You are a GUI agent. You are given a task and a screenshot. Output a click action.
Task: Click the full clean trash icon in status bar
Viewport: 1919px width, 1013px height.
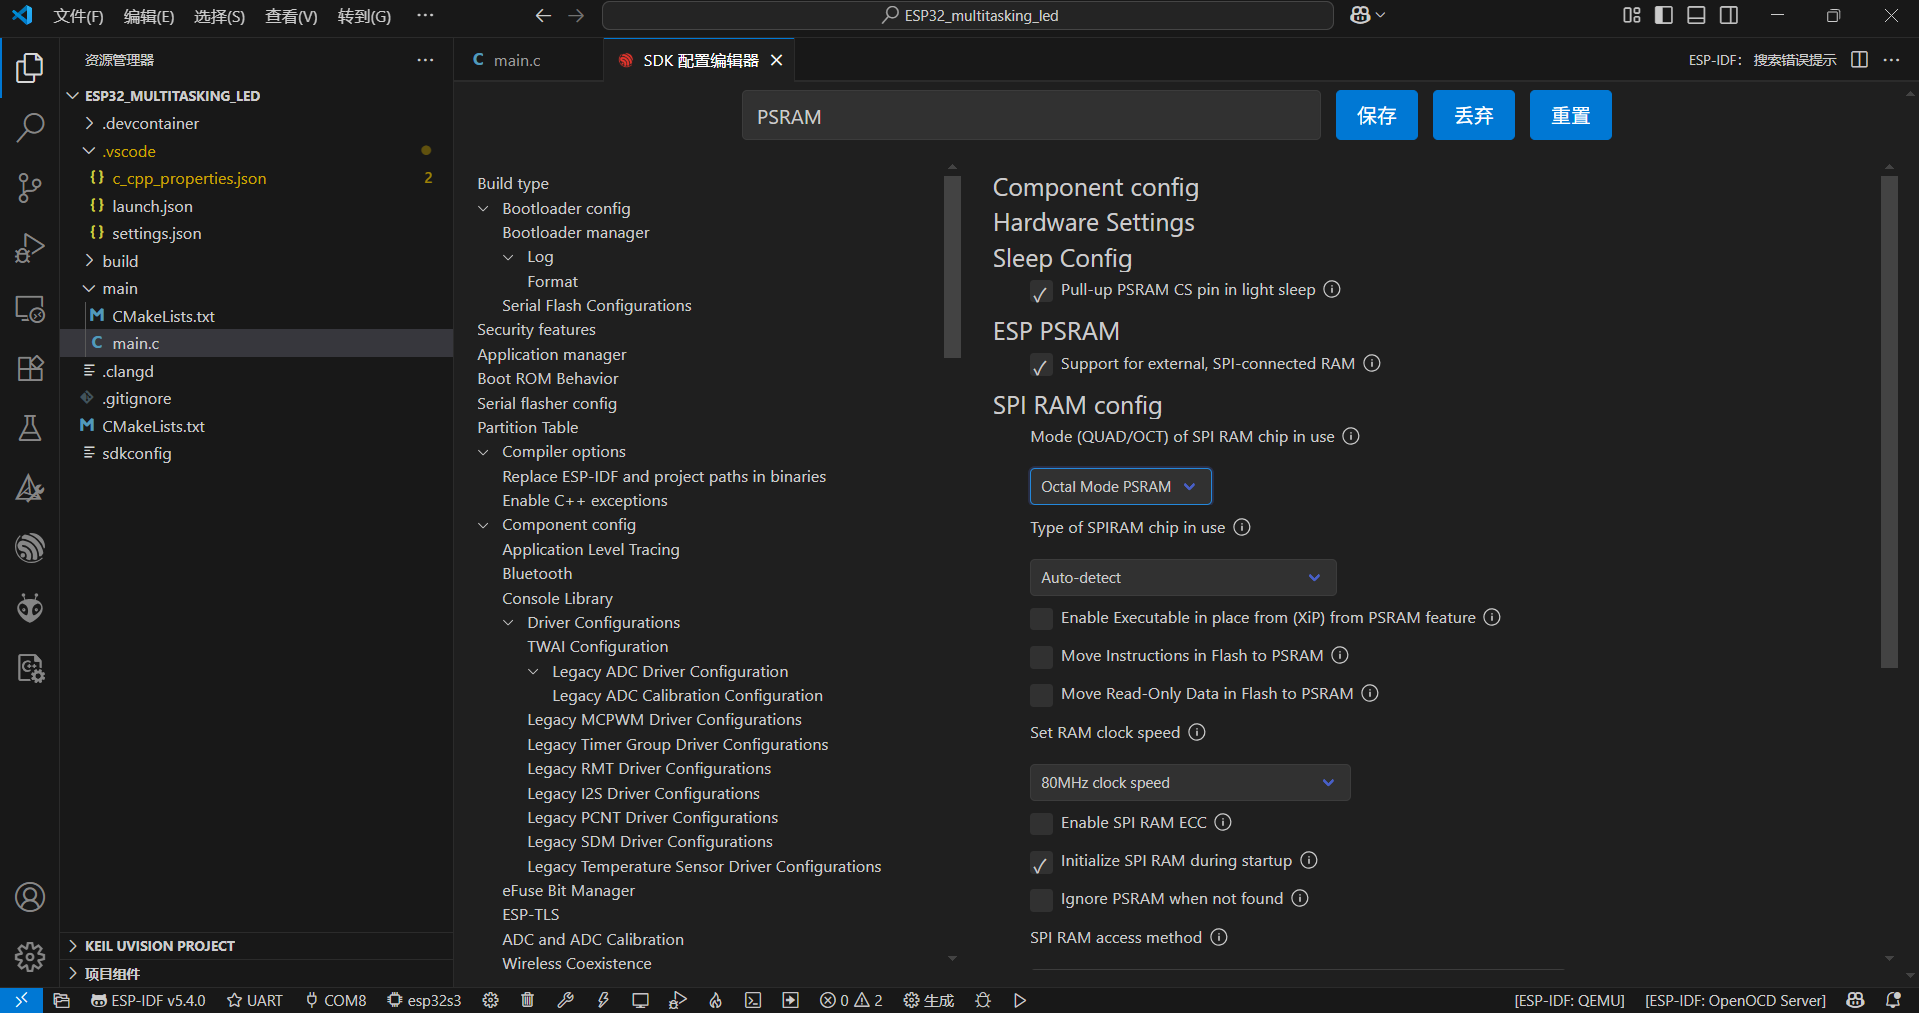click(x=527, y=1000)
